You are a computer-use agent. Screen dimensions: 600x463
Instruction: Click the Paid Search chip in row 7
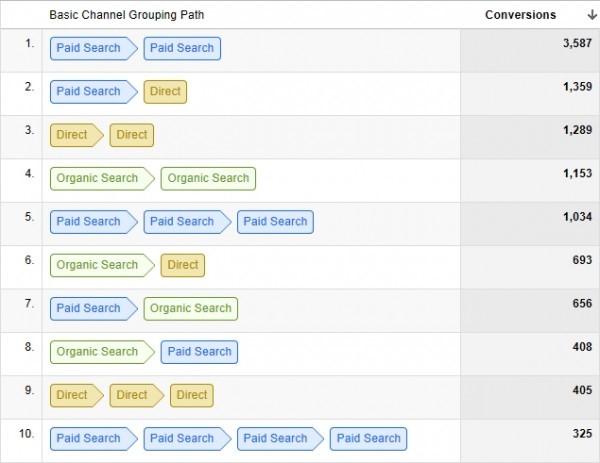coord(93,308)
